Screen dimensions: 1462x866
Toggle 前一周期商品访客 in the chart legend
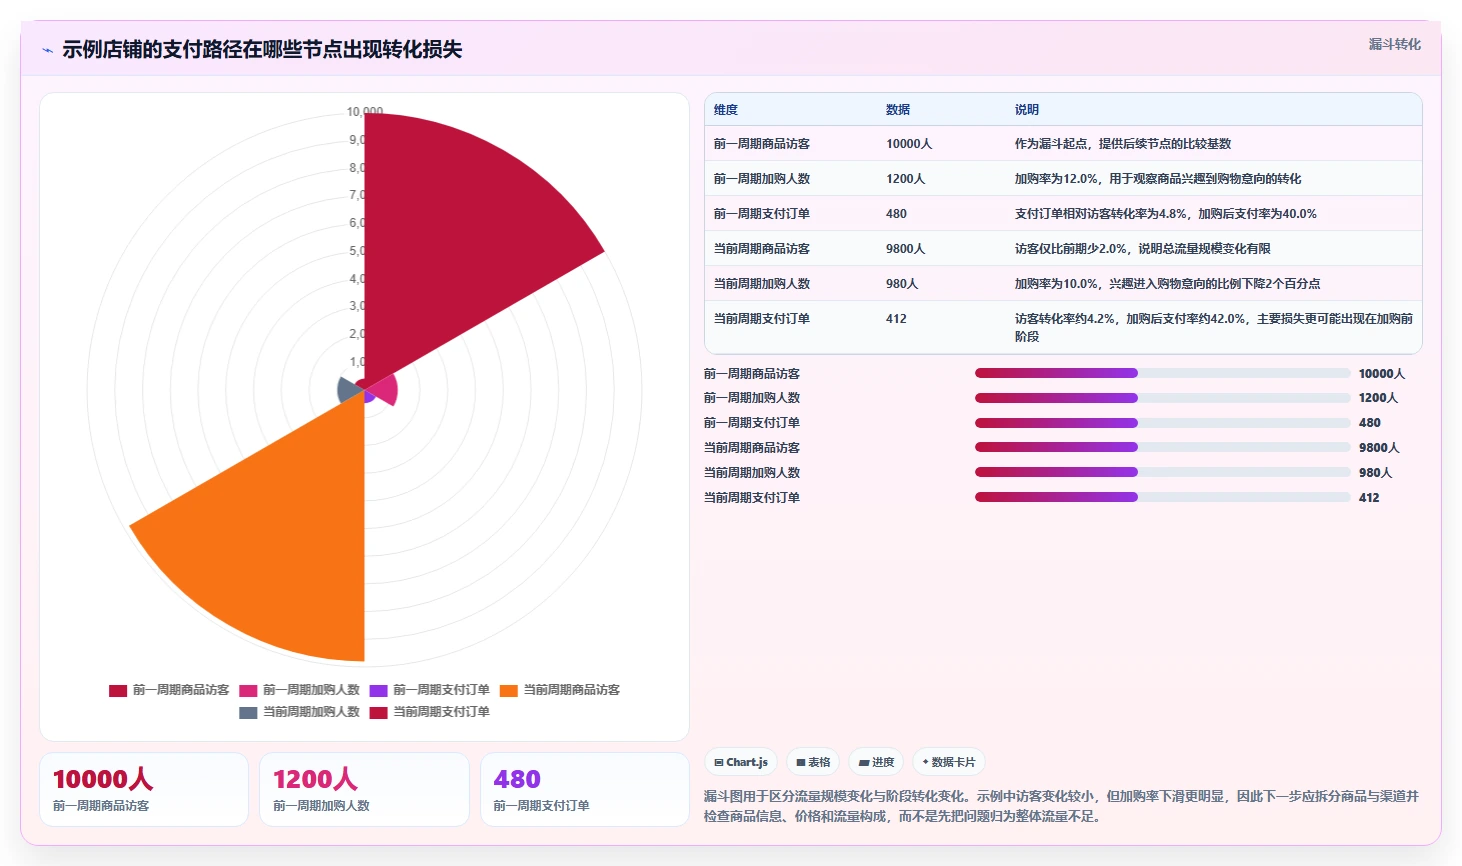169,690
